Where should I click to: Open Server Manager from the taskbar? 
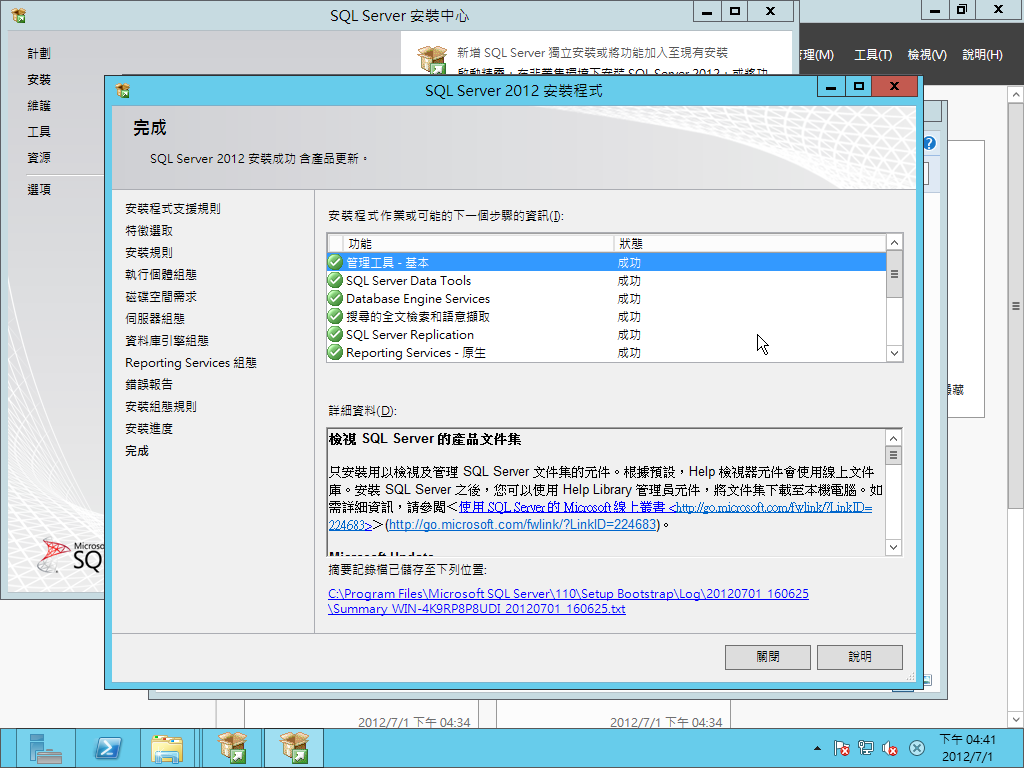click(x=45, y=748)
